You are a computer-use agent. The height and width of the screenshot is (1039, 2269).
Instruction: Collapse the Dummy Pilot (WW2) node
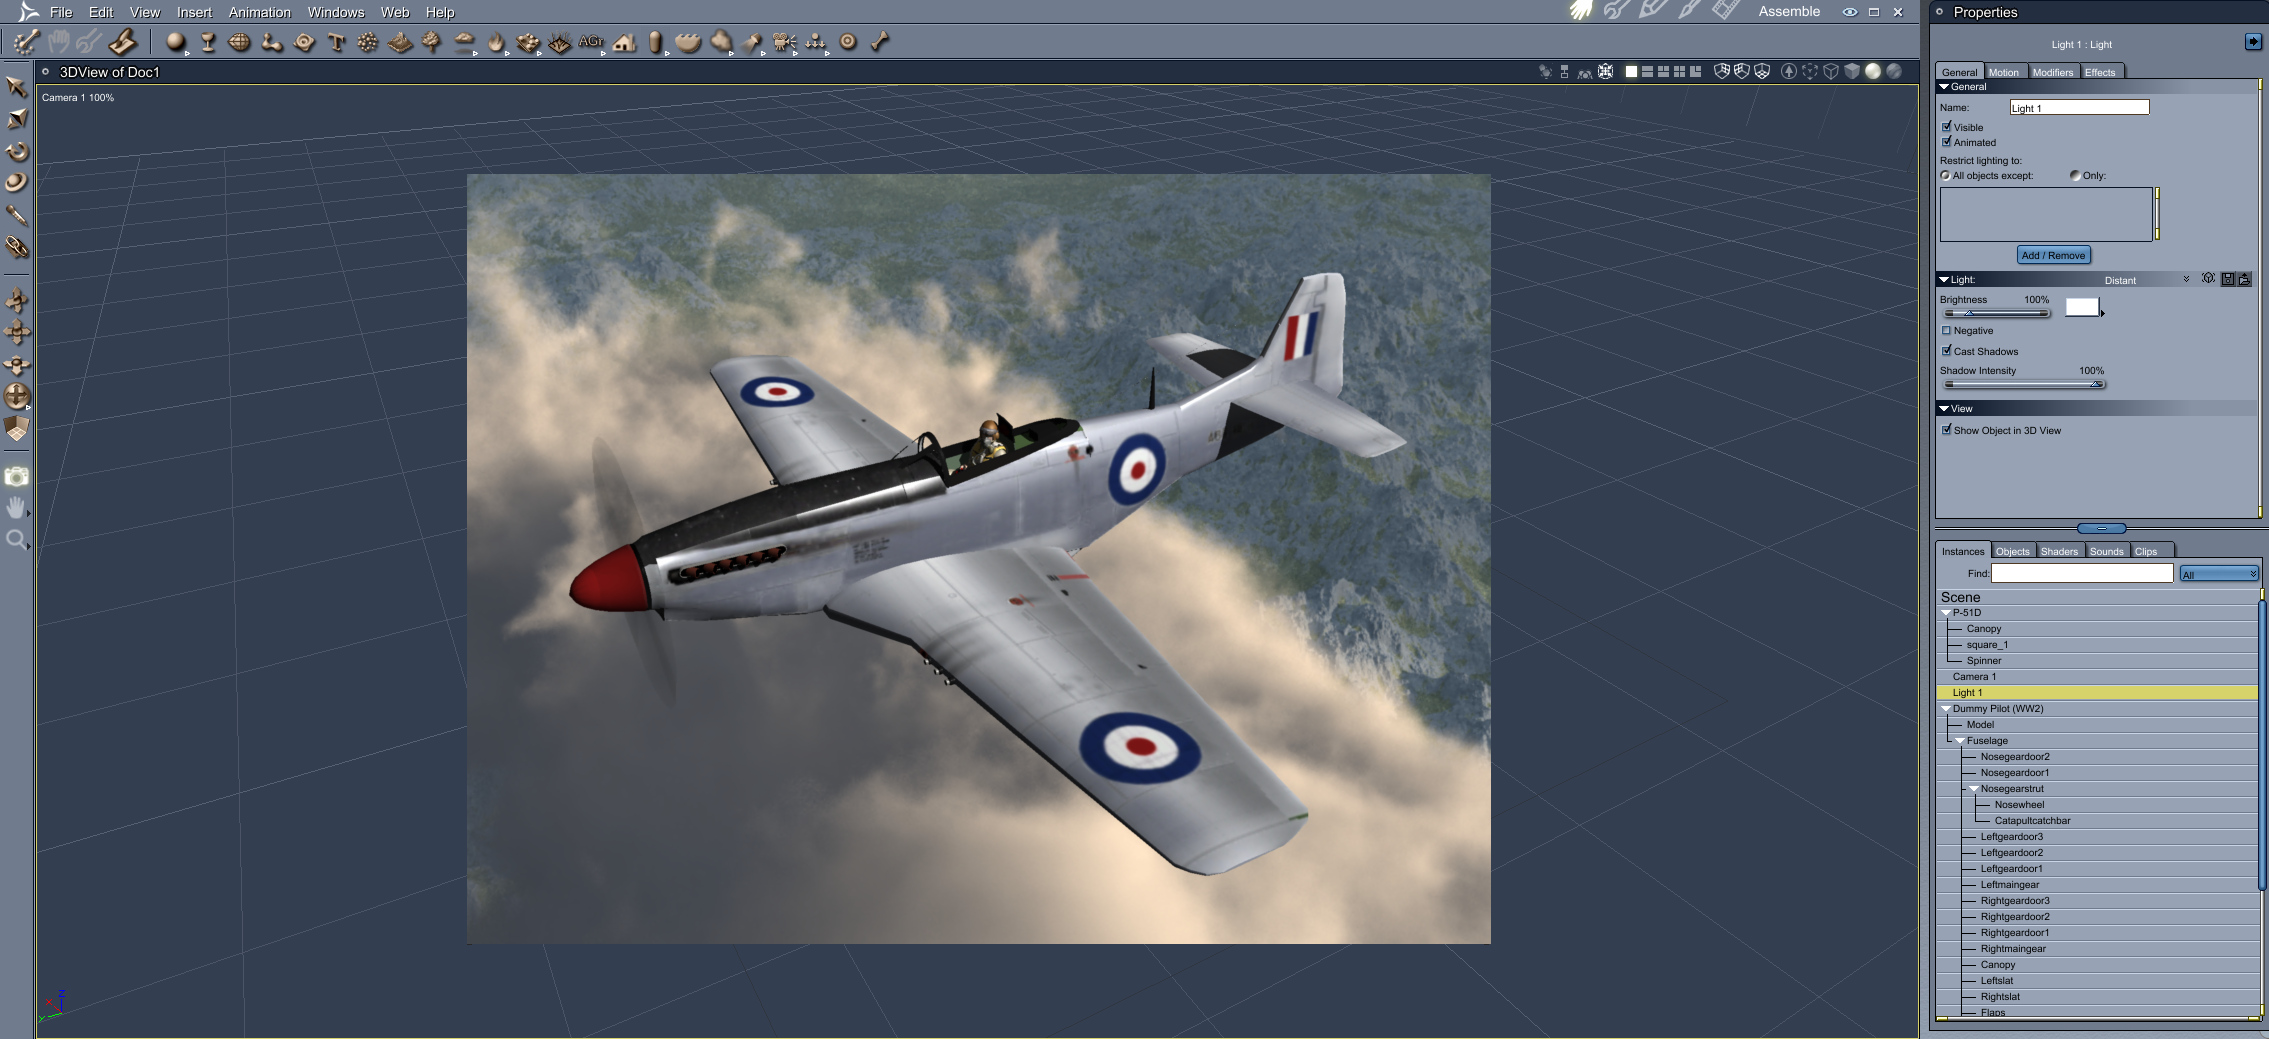pos(1946,709)
